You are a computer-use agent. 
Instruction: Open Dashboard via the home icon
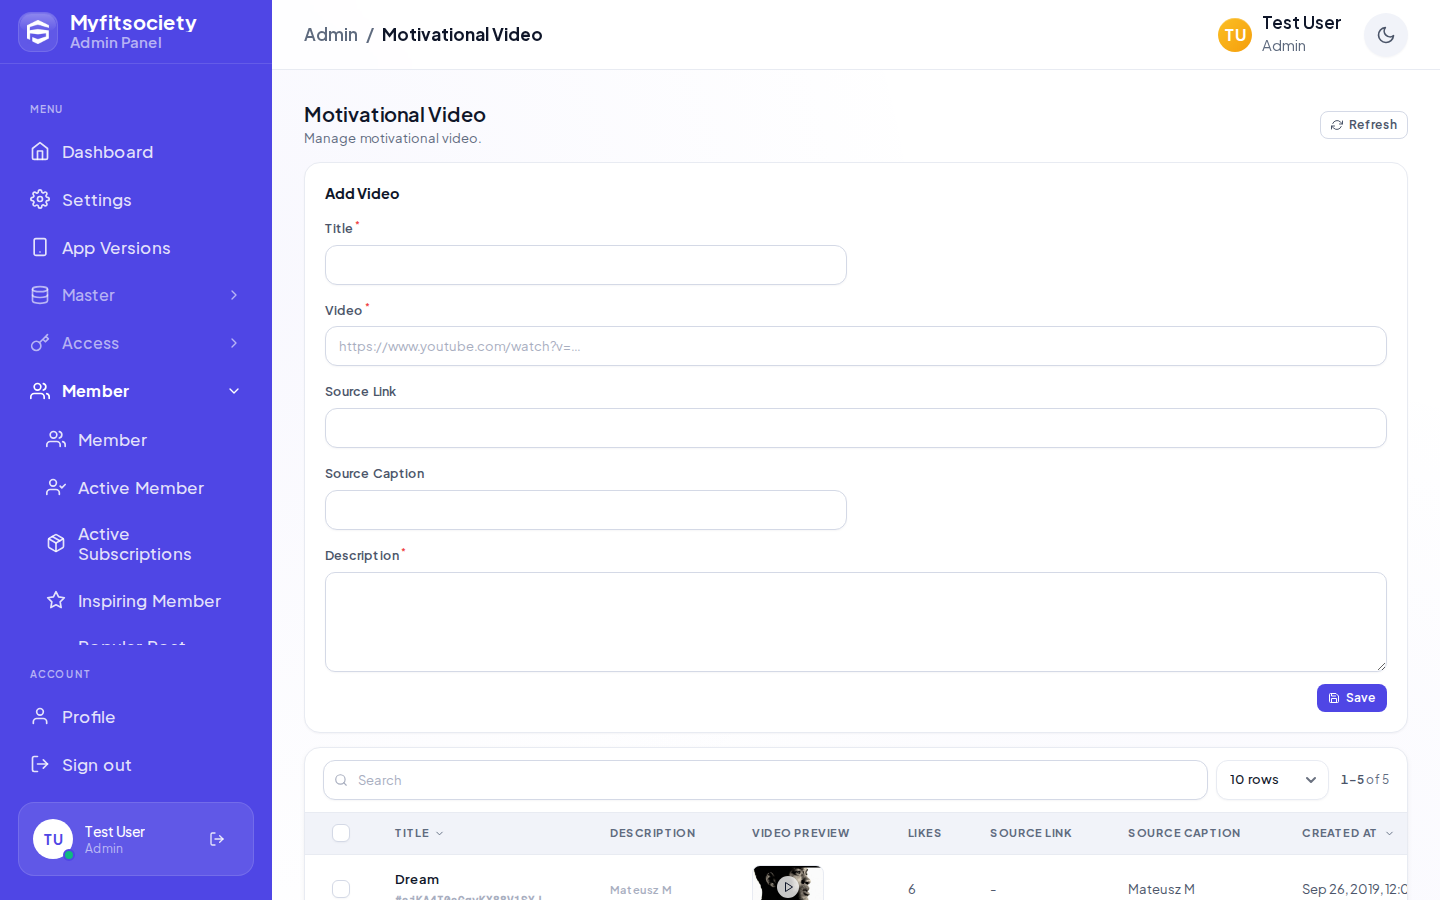(40, 151)
